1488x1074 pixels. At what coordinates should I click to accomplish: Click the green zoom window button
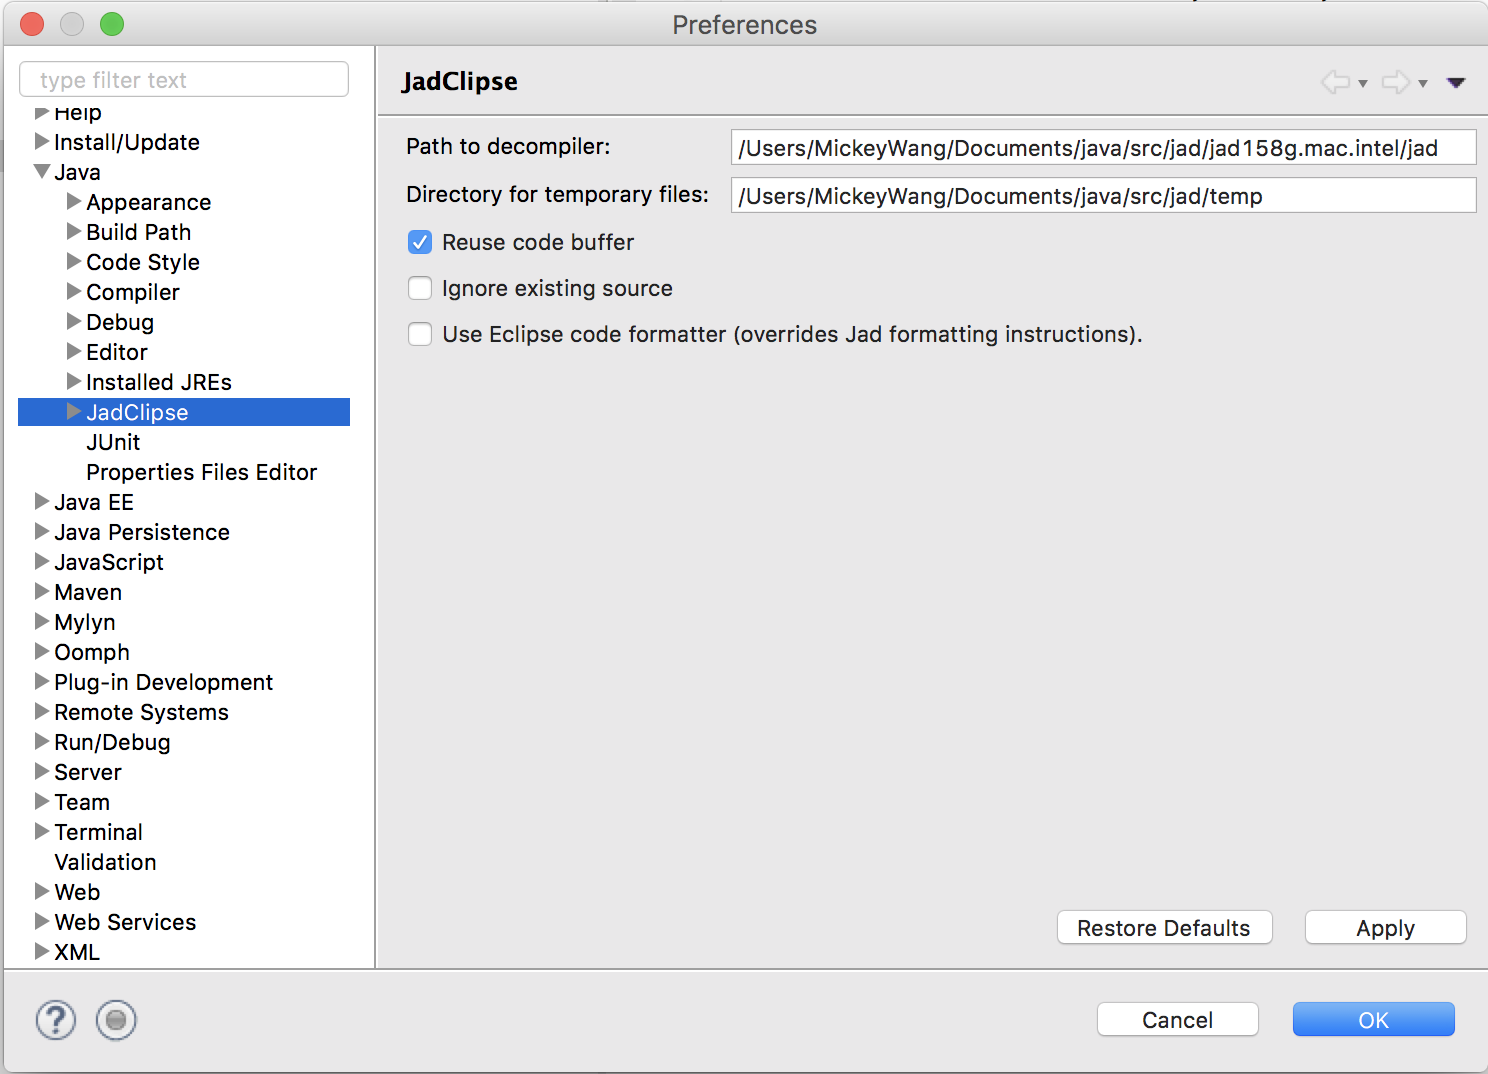point(112,24)
